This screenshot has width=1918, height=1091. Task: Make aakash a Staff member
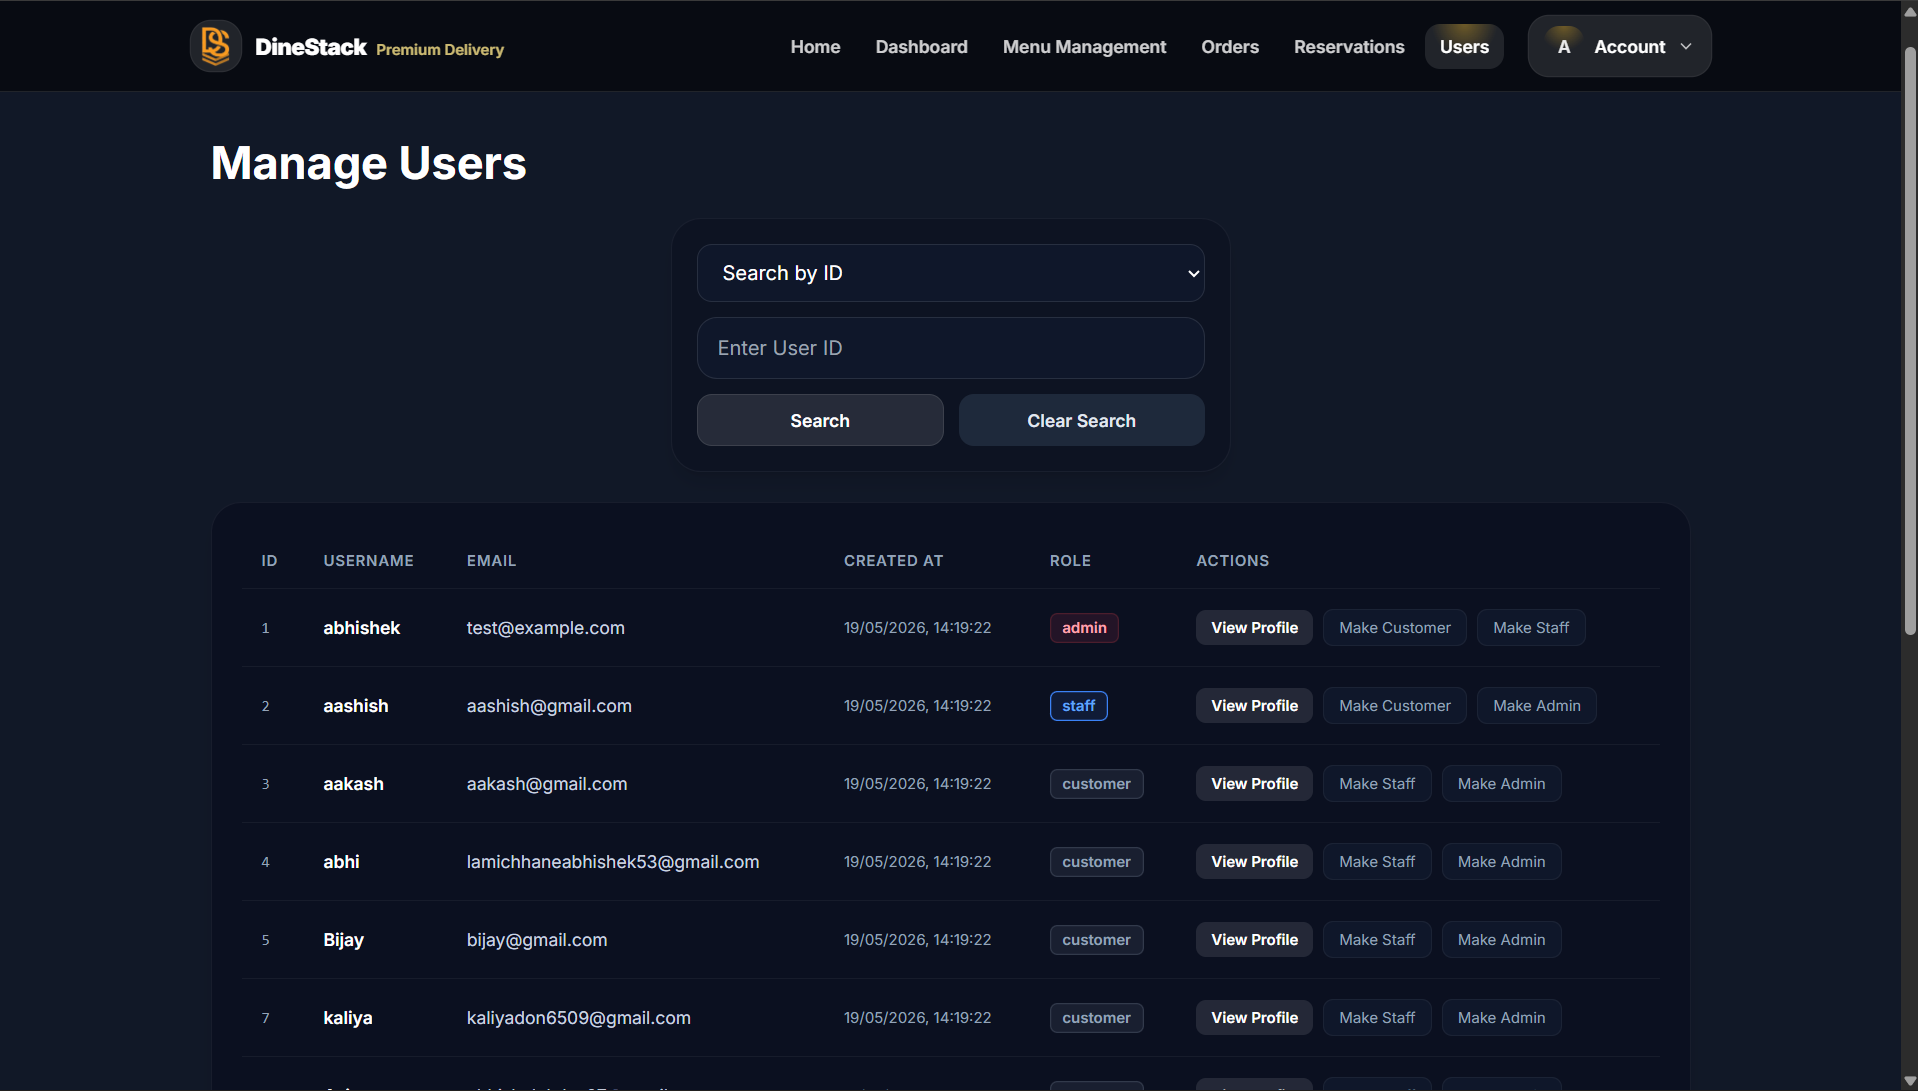1376,784
